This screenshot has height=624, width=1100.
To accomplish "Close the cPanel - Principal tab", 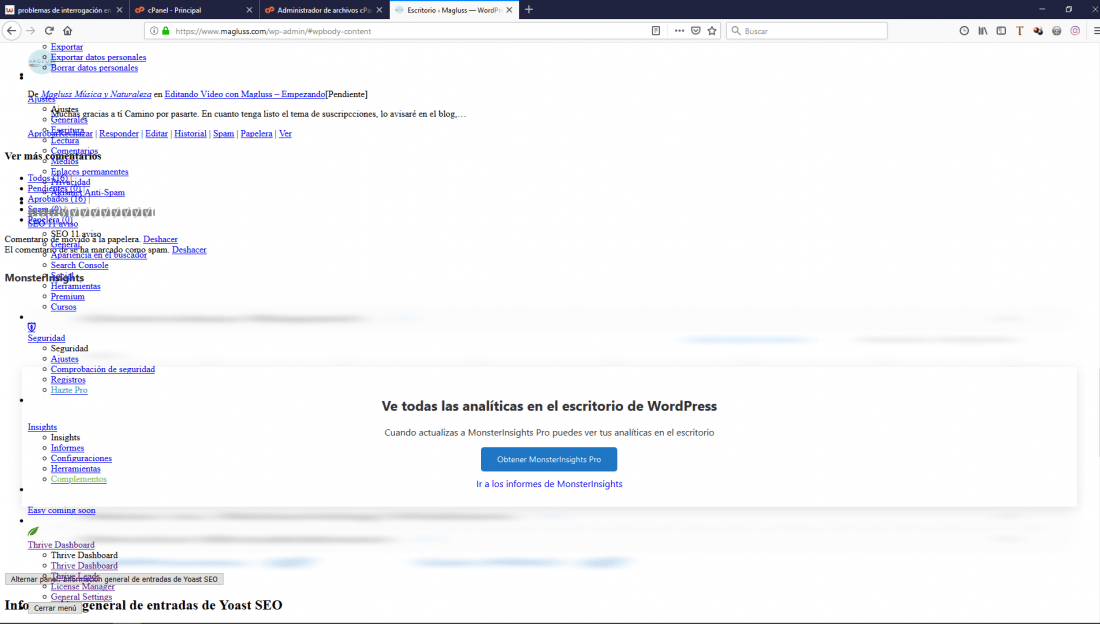I will coord(249,10).
